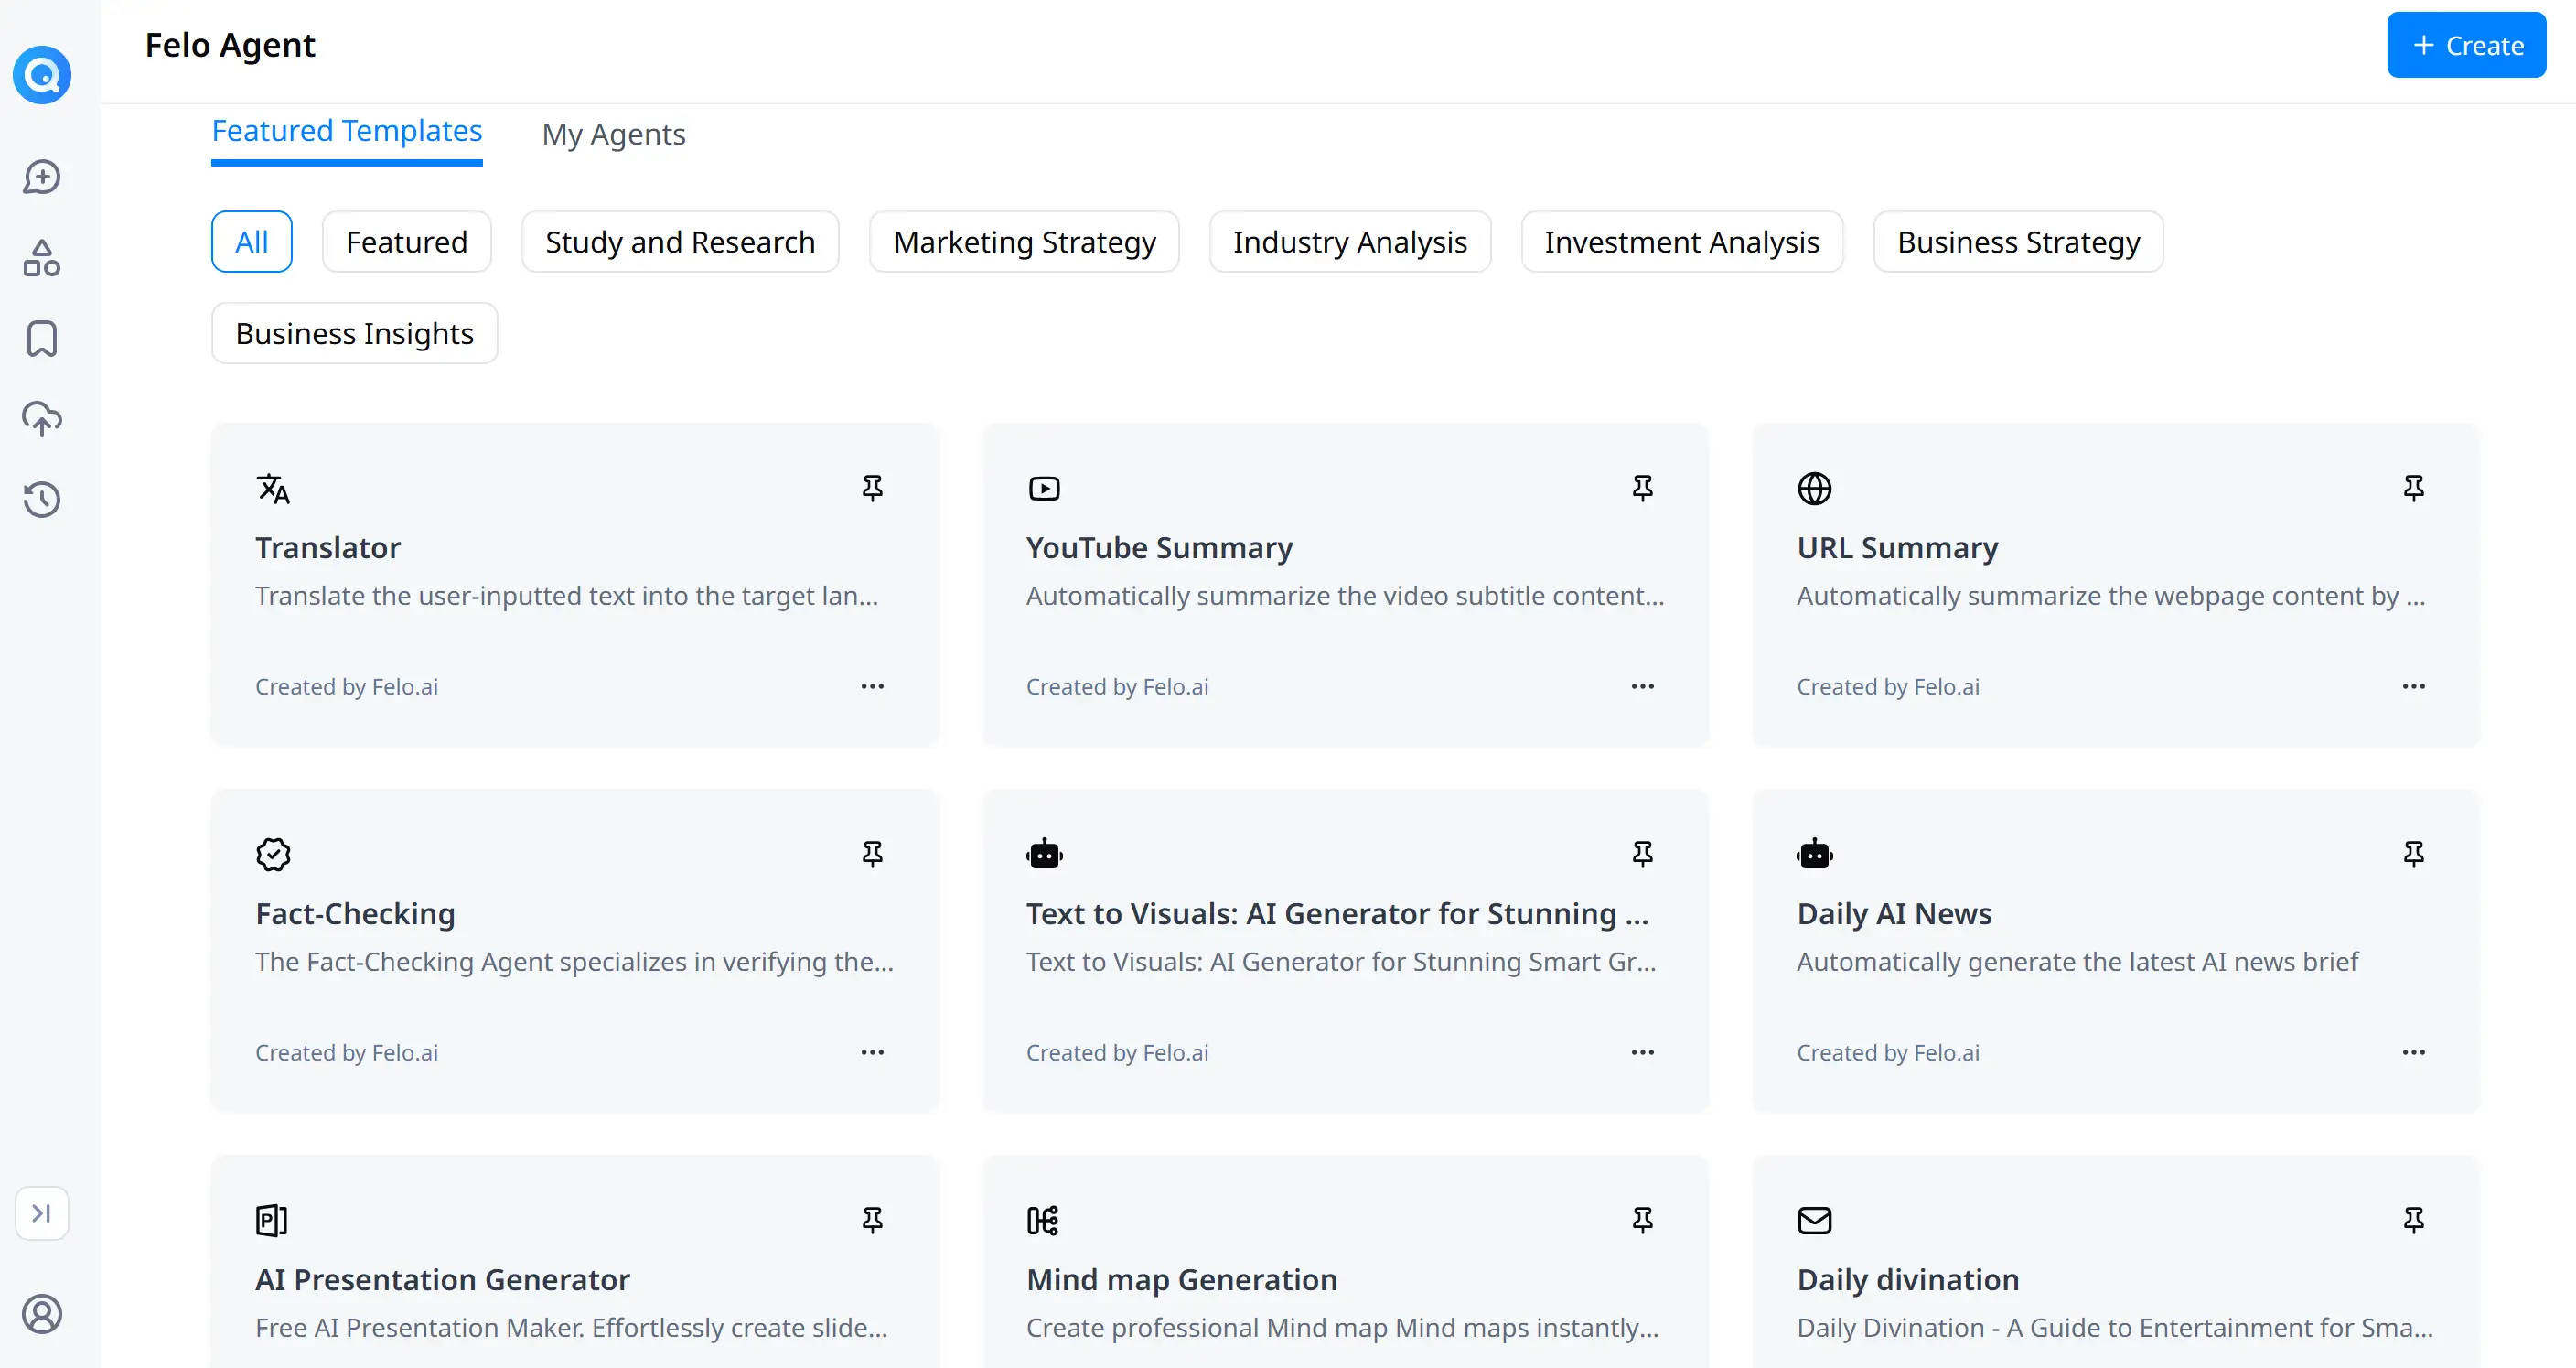Open the agents shapes icon in sidebar
Image resolution: width=2576 pixels, height=1368 pixels.
(42, 258)
